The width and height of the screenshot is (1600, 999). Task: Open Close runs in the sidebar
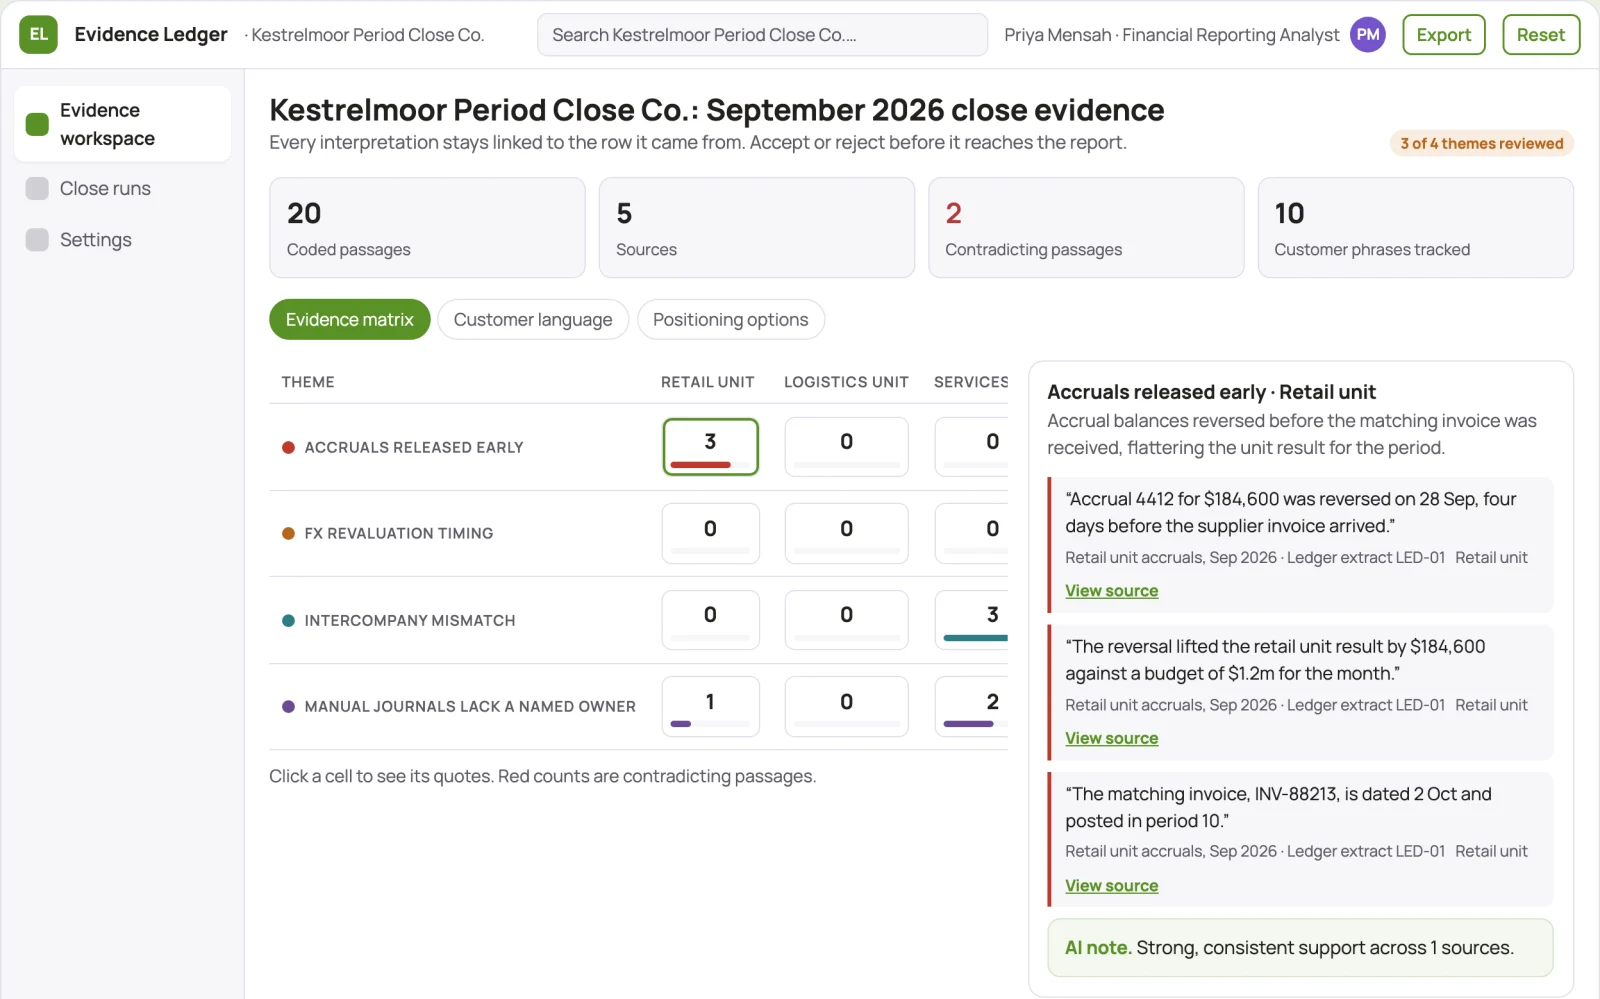click(x=122, y=188)
